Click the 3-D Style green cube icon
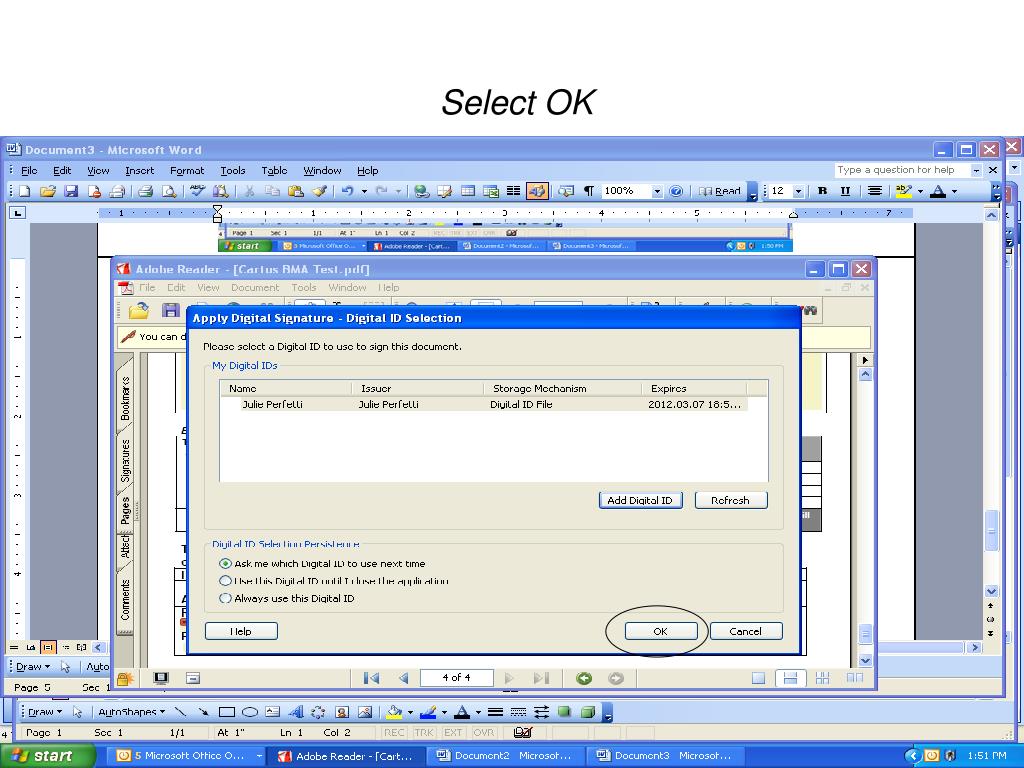Image resolution: width=1024 pixels, height=768 pixels. [588, 712]
